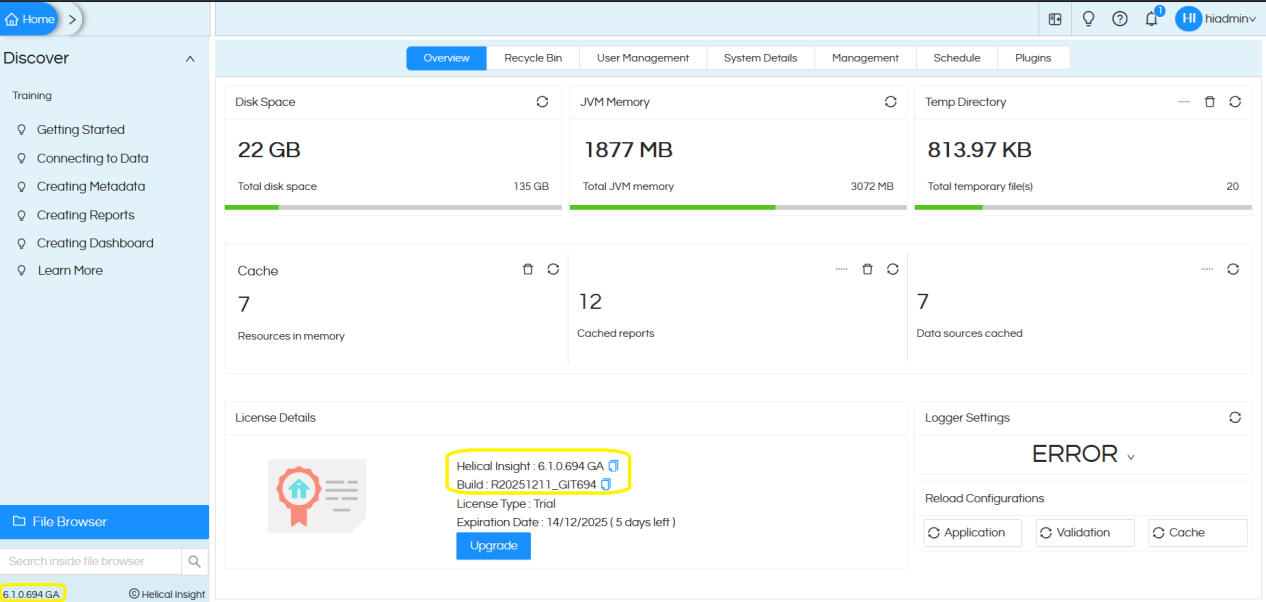Open the Temp Directory ellipsis menu
Screen dimensions: 1266x602
(x=1184, y=101)
